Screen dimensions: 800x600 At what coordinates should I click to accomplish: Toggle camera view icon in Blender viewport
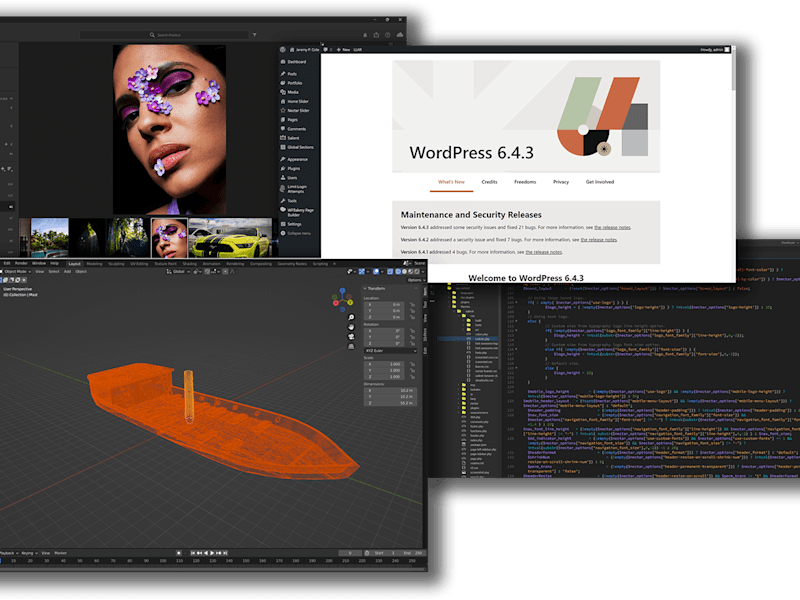pos(351,336)
